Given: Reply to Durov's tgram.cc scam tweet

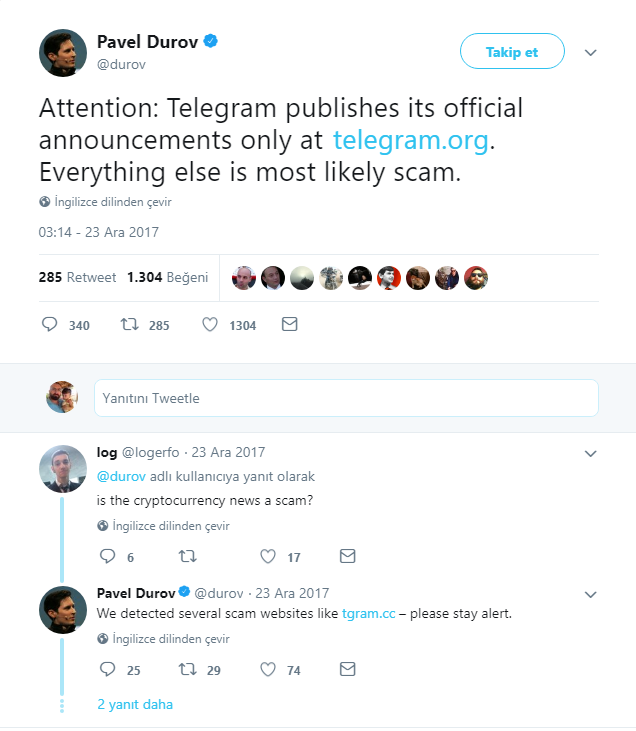Looking at the screenshot, I should tap(108, 669).
